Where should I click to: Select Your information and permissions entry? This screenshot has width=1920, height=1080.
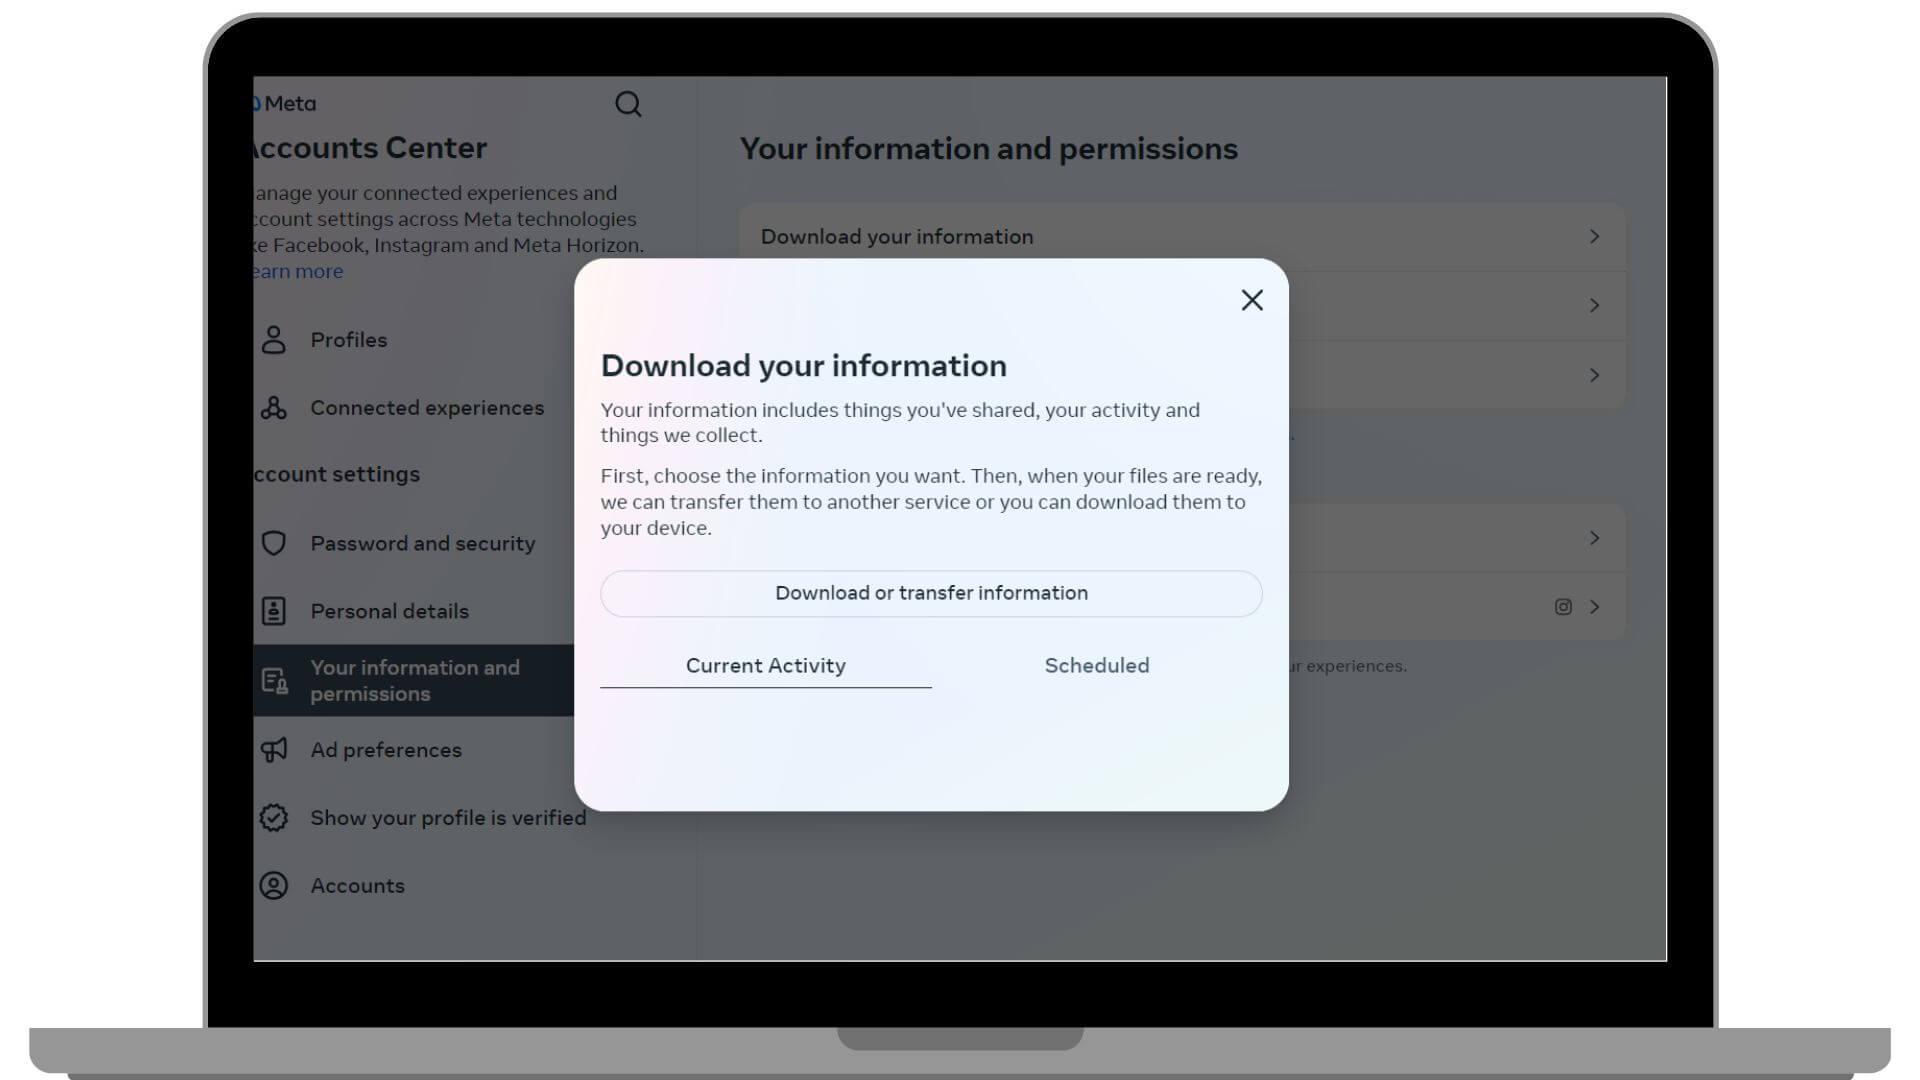point(414,680)
